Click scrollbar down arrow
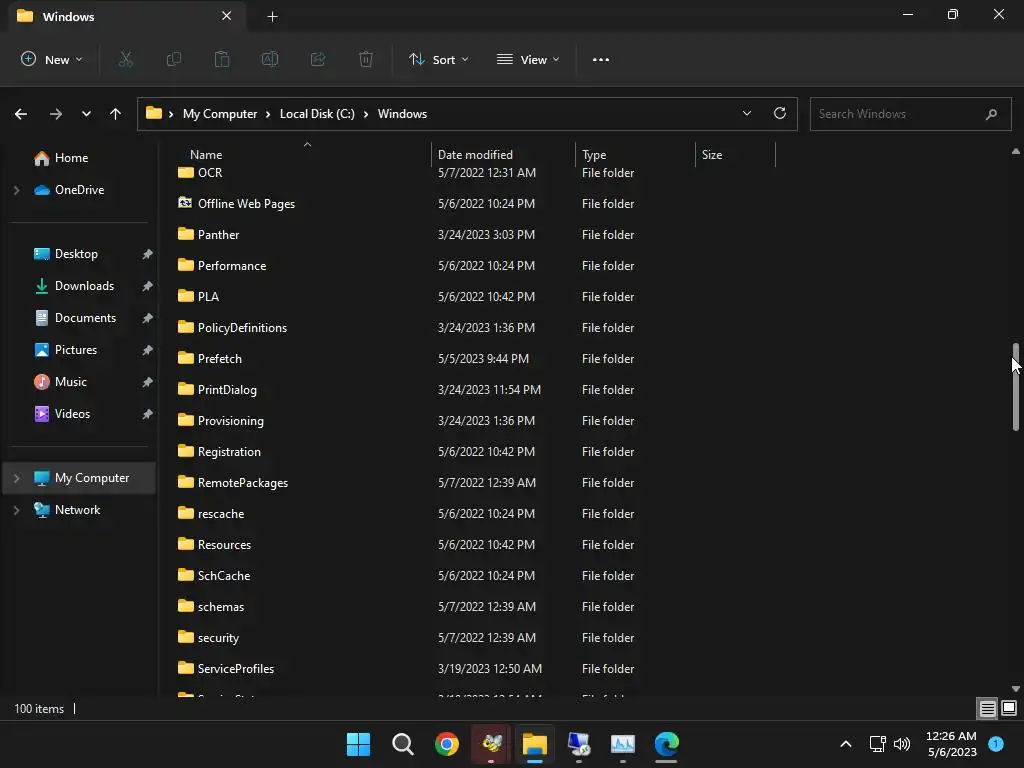1024x768 pixels. pyautogui.click(x=1016, y=689)
